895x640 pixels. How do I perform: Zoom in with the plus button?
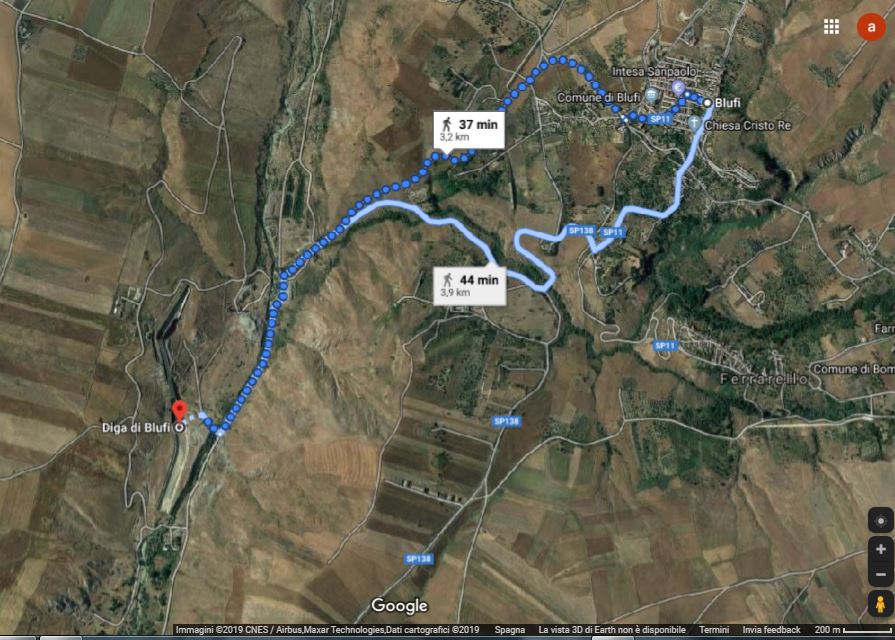click(881, 549)
